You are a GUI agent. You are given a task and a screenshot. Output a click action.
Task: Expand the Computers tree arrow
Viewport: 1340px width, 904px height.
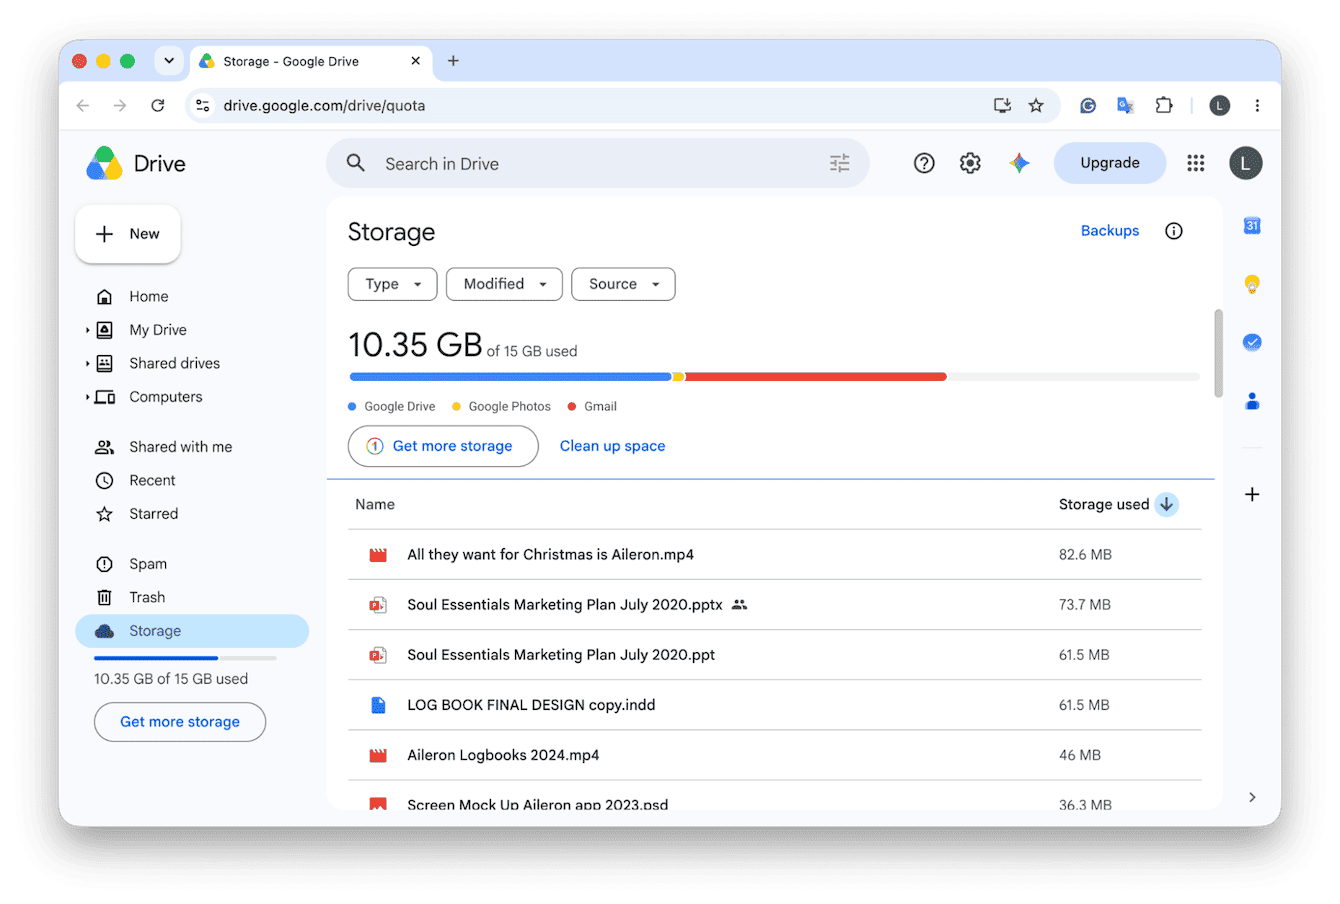[x=87, y=397]
